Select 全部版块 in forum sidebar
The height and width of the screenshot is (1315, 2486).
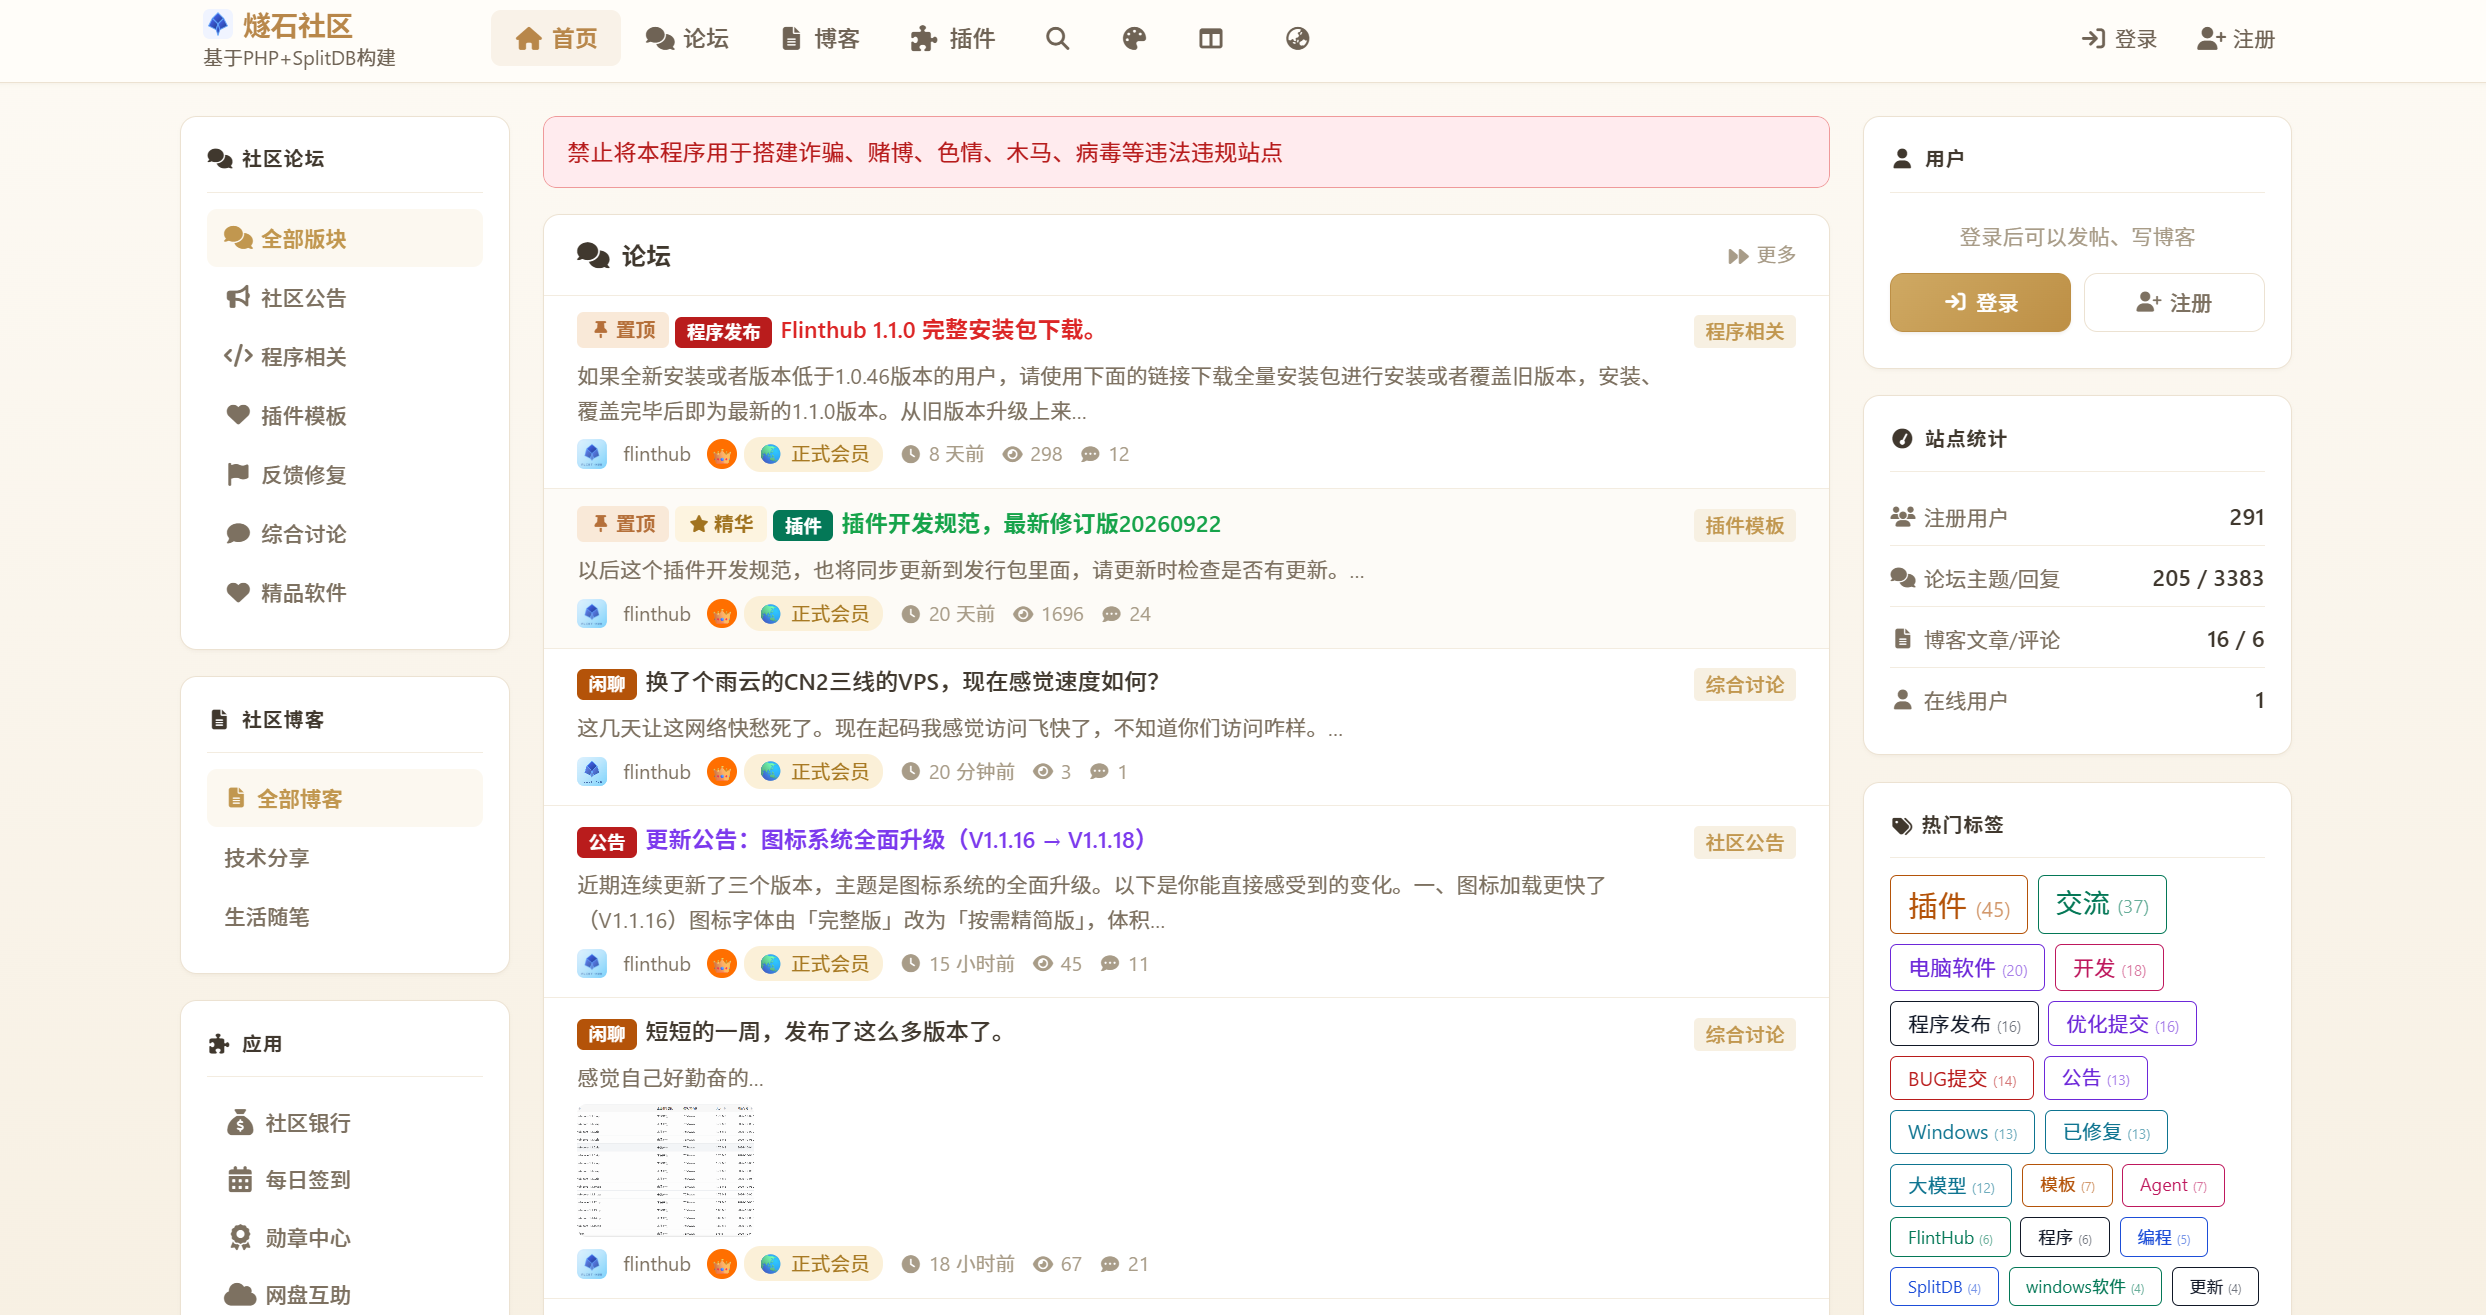click(344, 239)
